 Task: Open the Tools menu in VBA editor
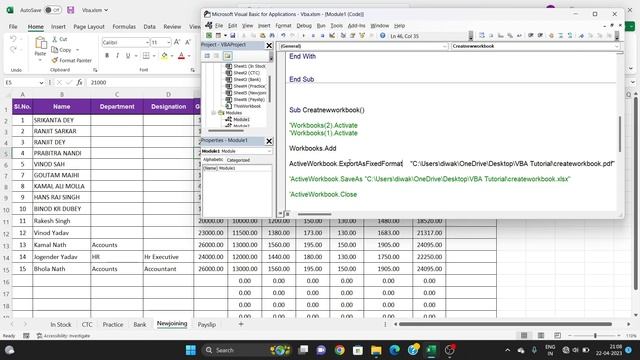[336, 26]
